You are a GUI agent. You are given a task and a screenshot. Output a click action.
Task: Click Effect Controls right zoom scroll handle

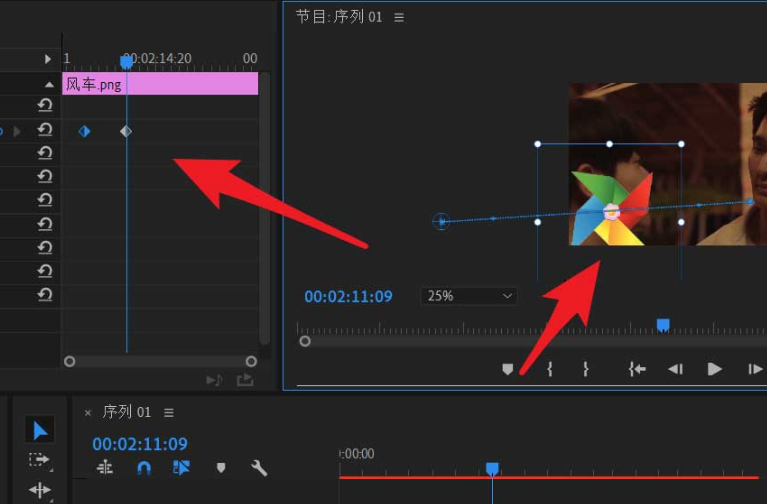point(251,361)
